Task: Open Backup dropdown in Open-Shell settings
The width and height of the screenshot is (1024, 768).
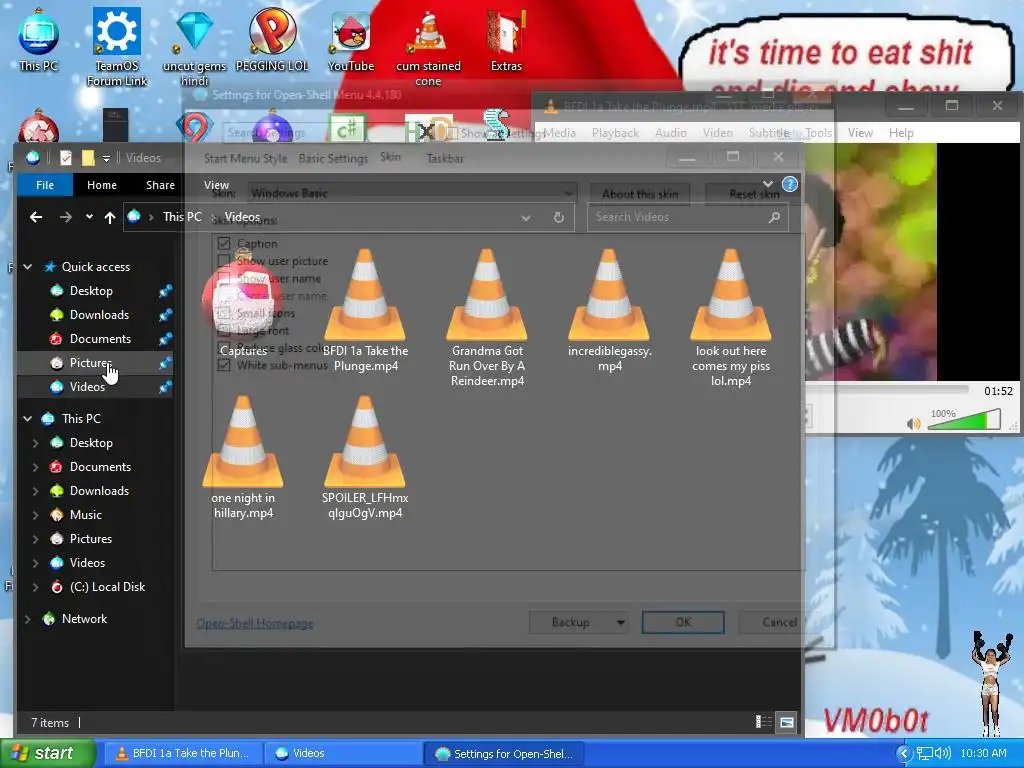Action: 620,622
